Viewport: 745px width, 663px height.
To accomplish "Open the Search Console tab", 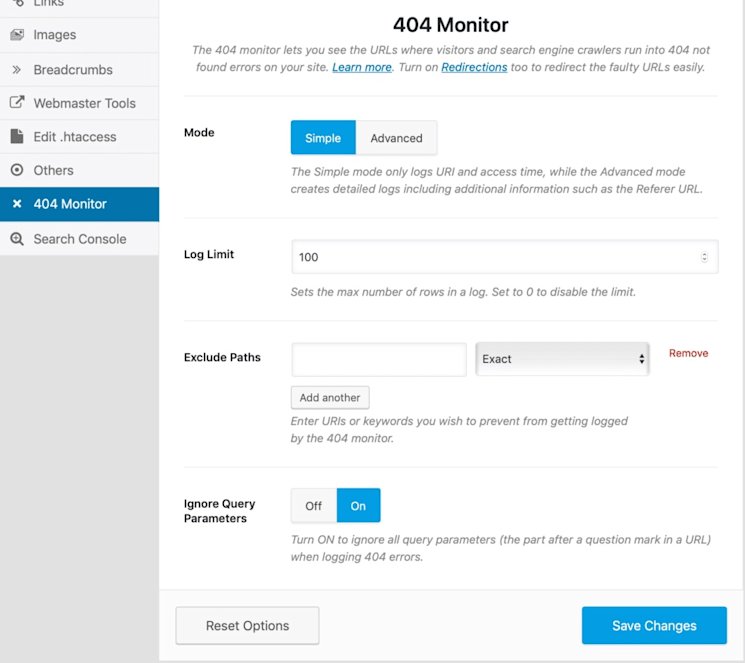I will tap(79, 239).
